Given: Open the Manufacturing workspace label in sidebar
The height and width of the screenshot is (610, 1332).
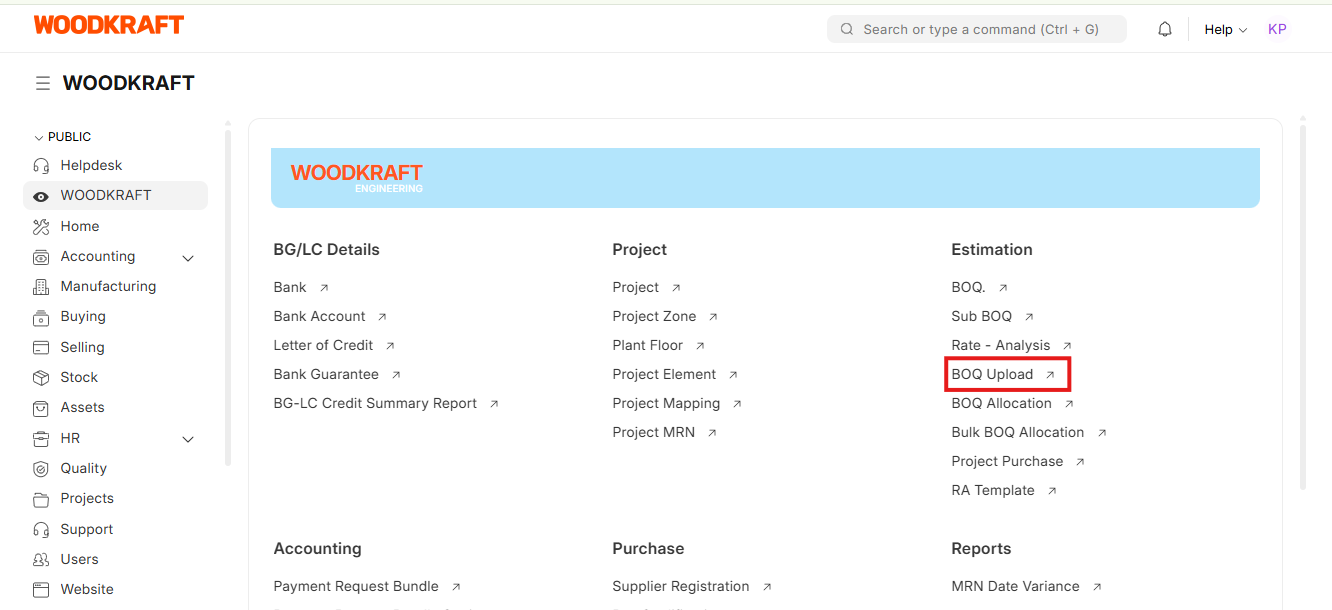Looking at the screenshot, I should pyautogui.click(x=108, y=287).
